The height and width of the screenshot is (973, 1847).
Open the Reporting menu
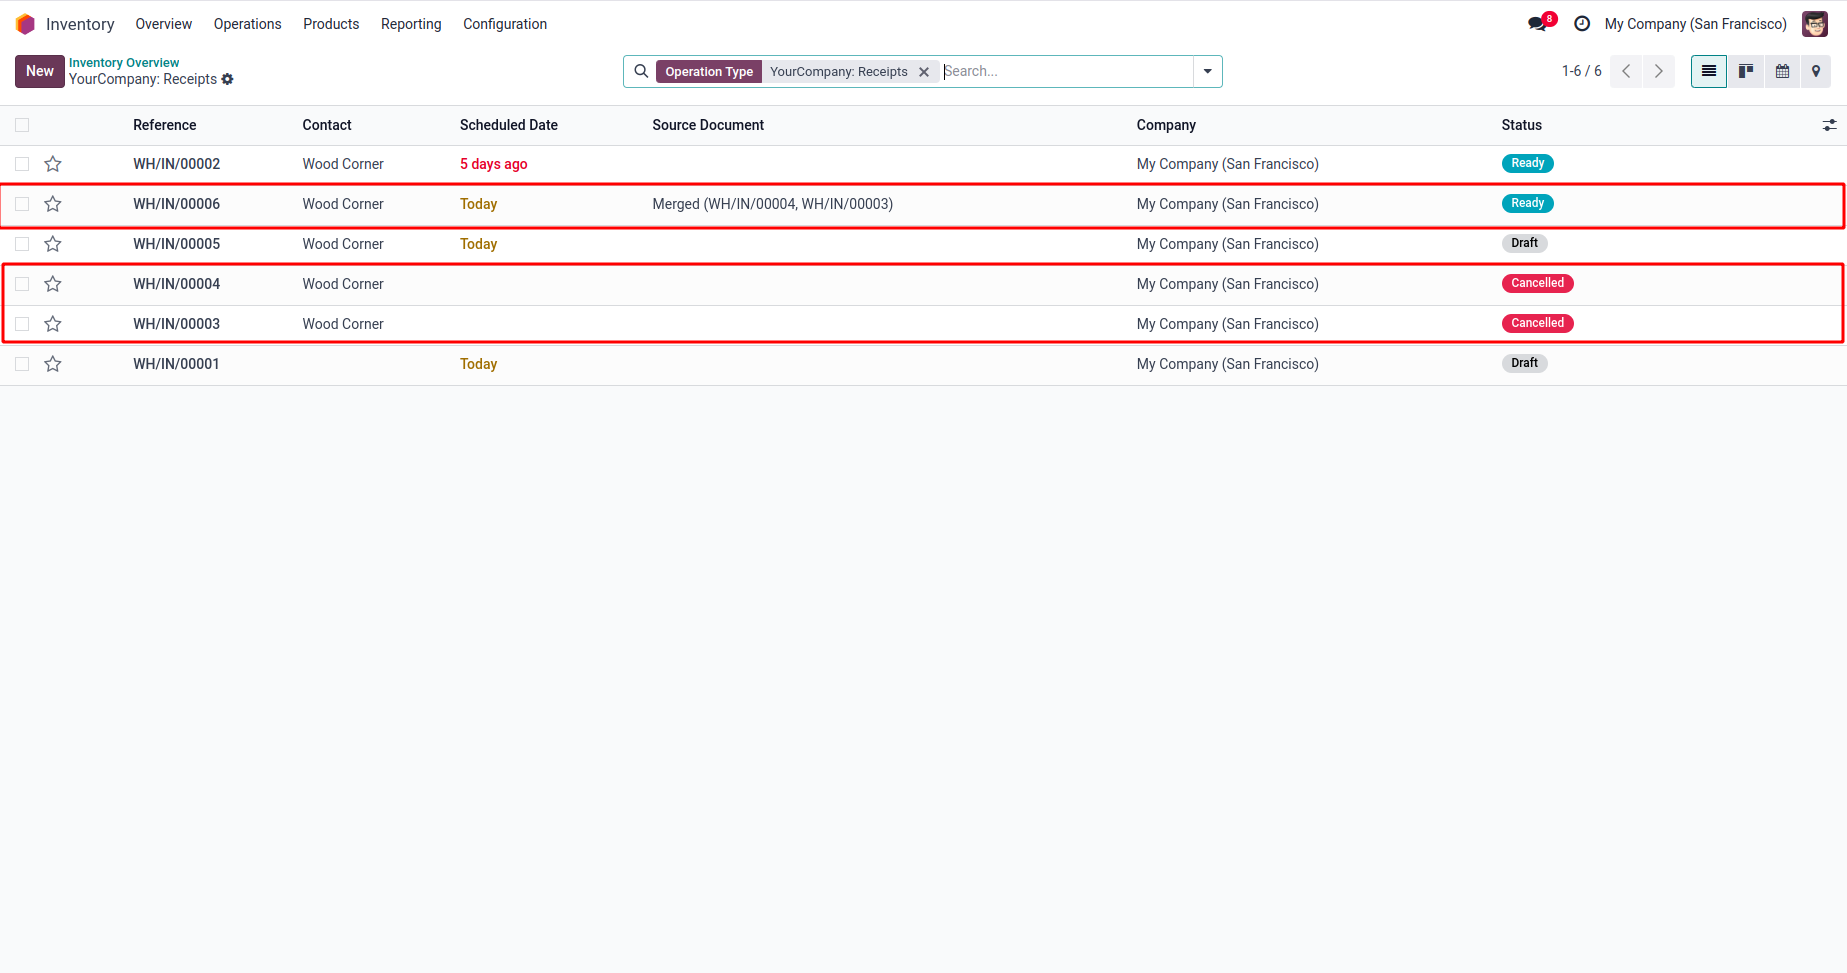(410, 24)
